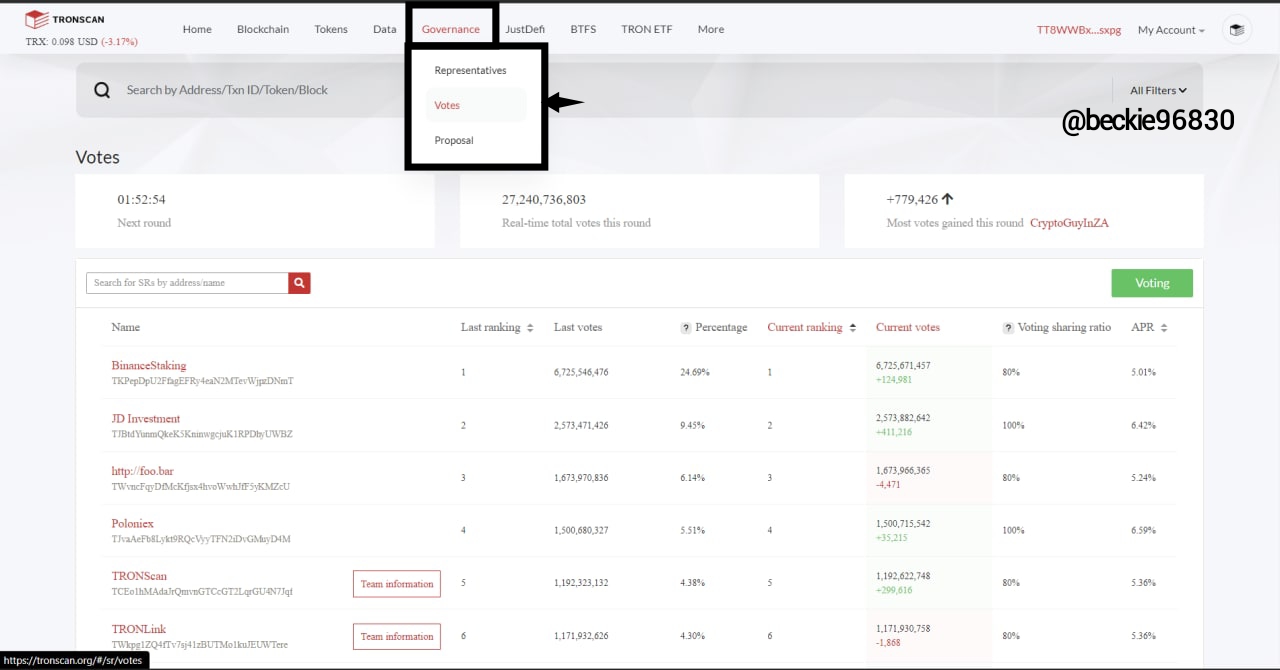This screenshot has height=670, width=1280.
Task: Click the green Voting button
Action: [1152, 283]
